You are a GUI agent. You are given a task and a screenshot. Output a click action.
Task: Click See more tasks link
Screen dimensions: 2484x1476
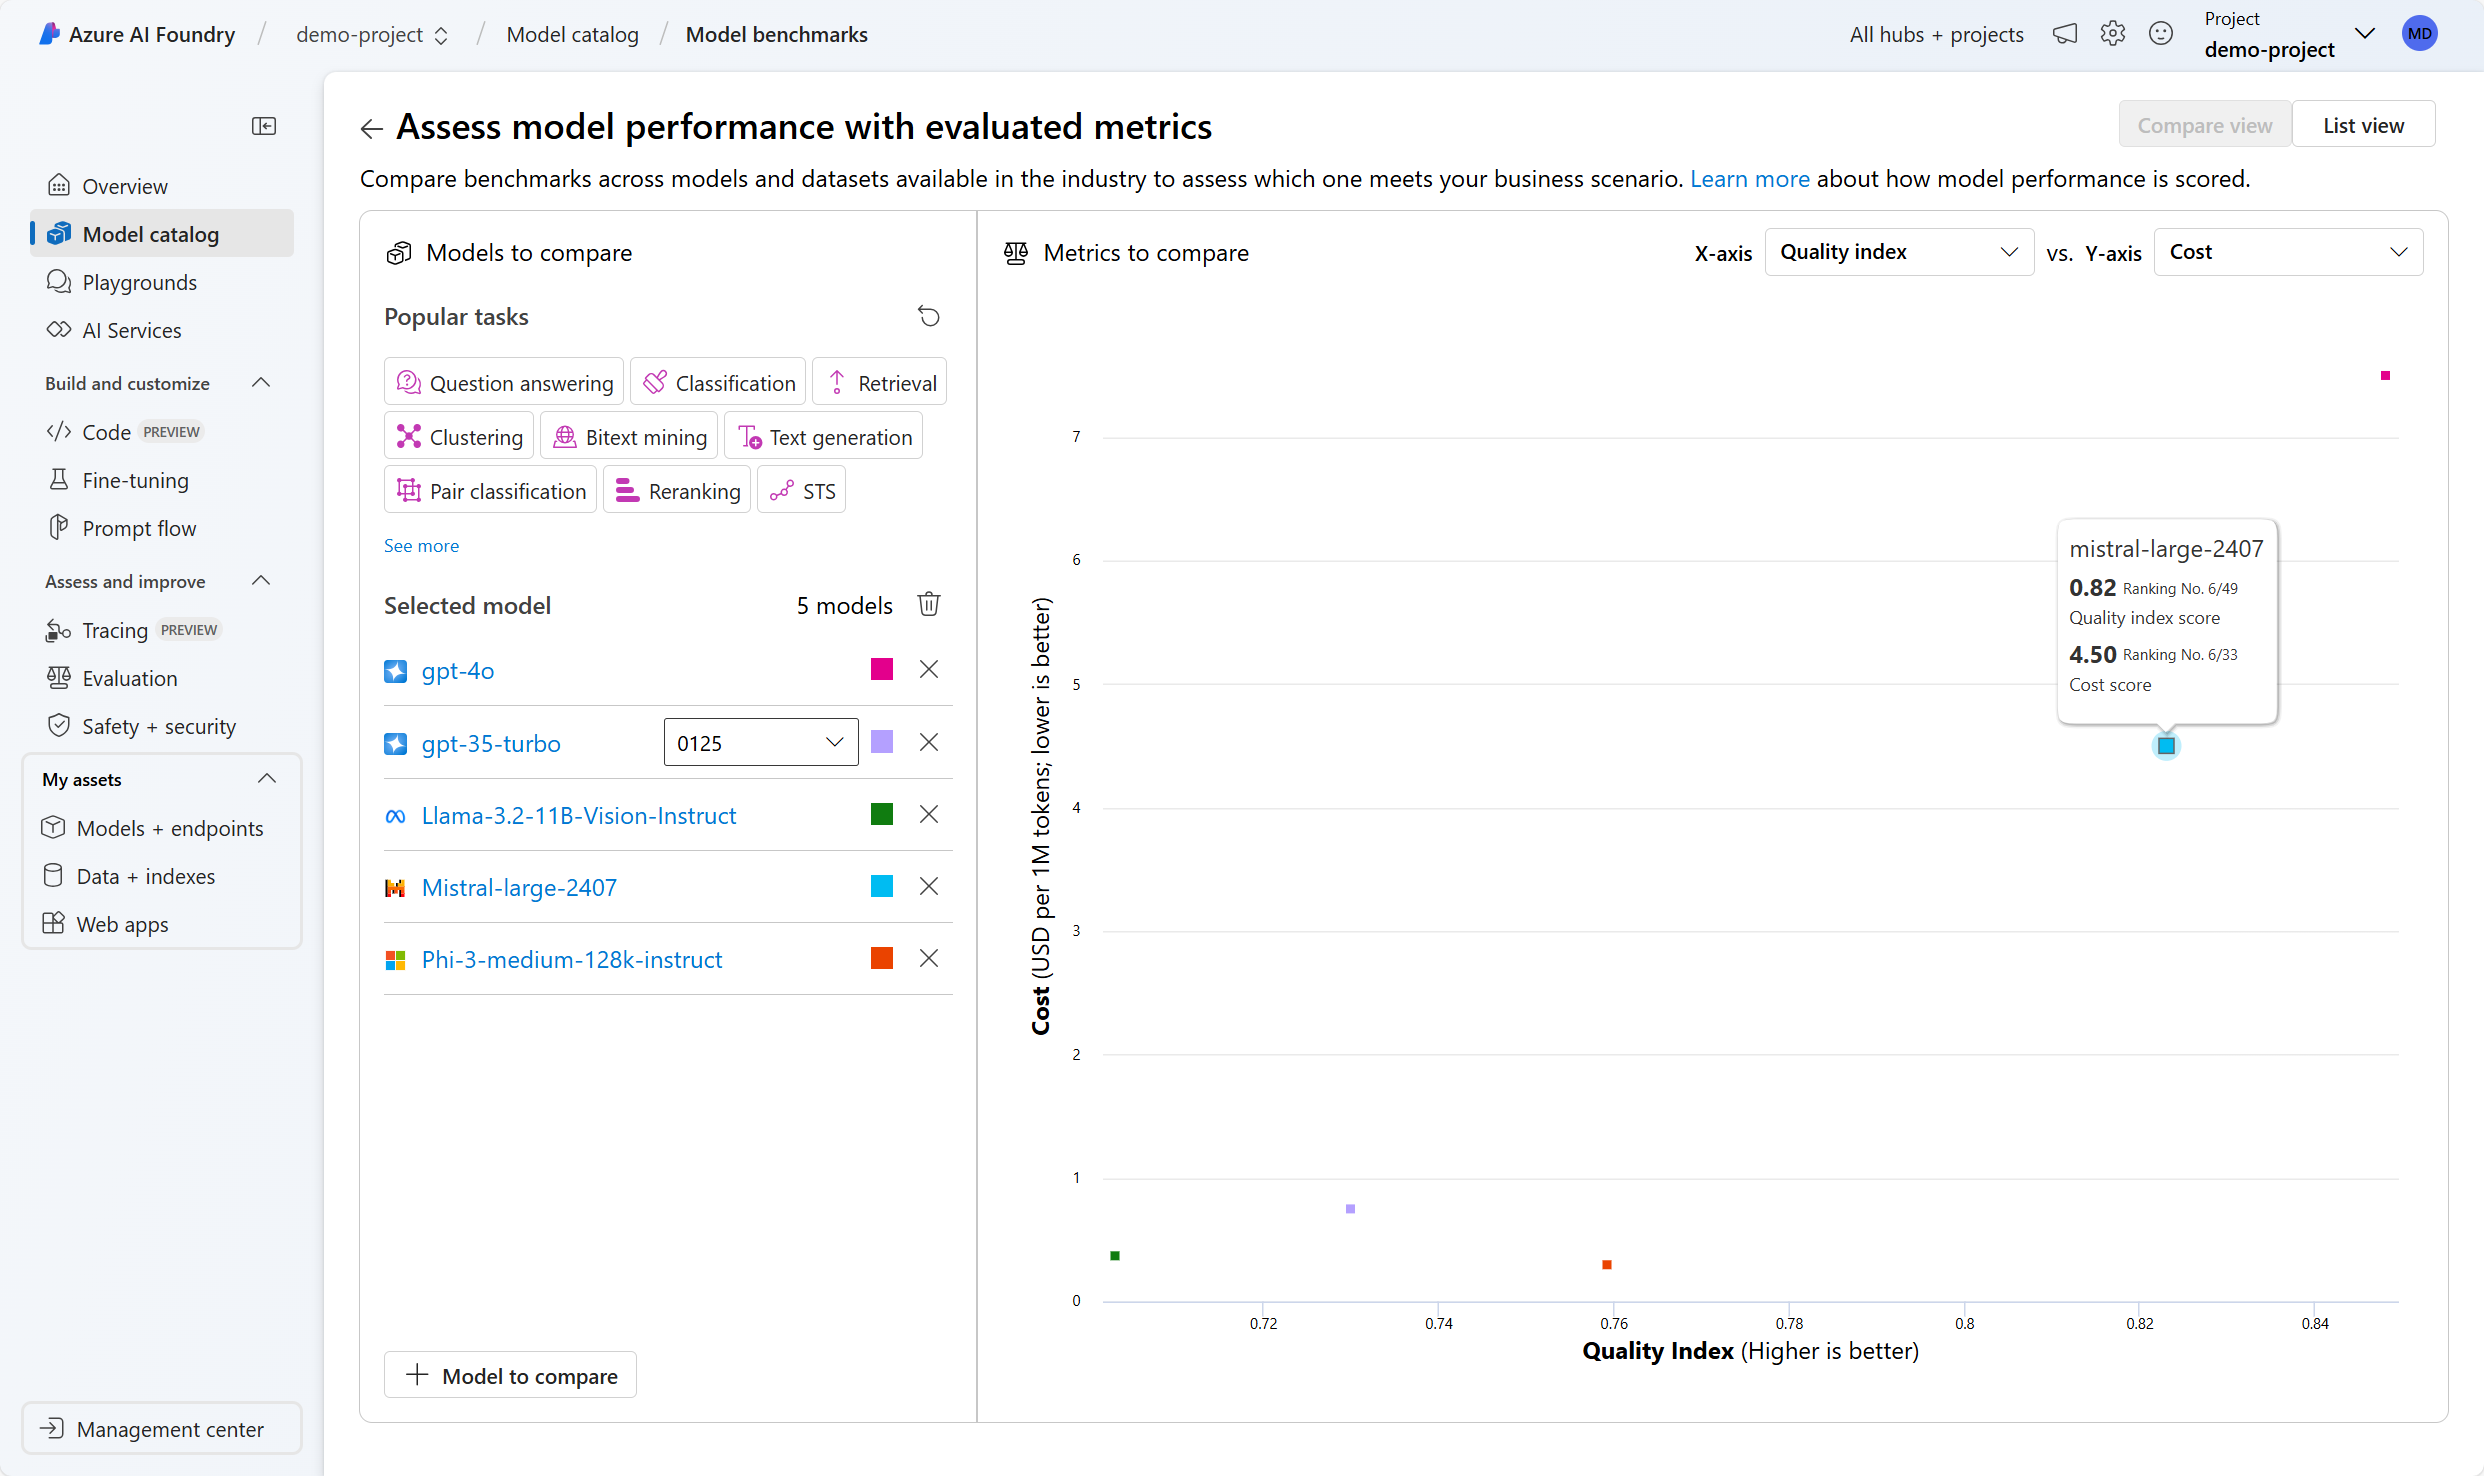(421, 546)
